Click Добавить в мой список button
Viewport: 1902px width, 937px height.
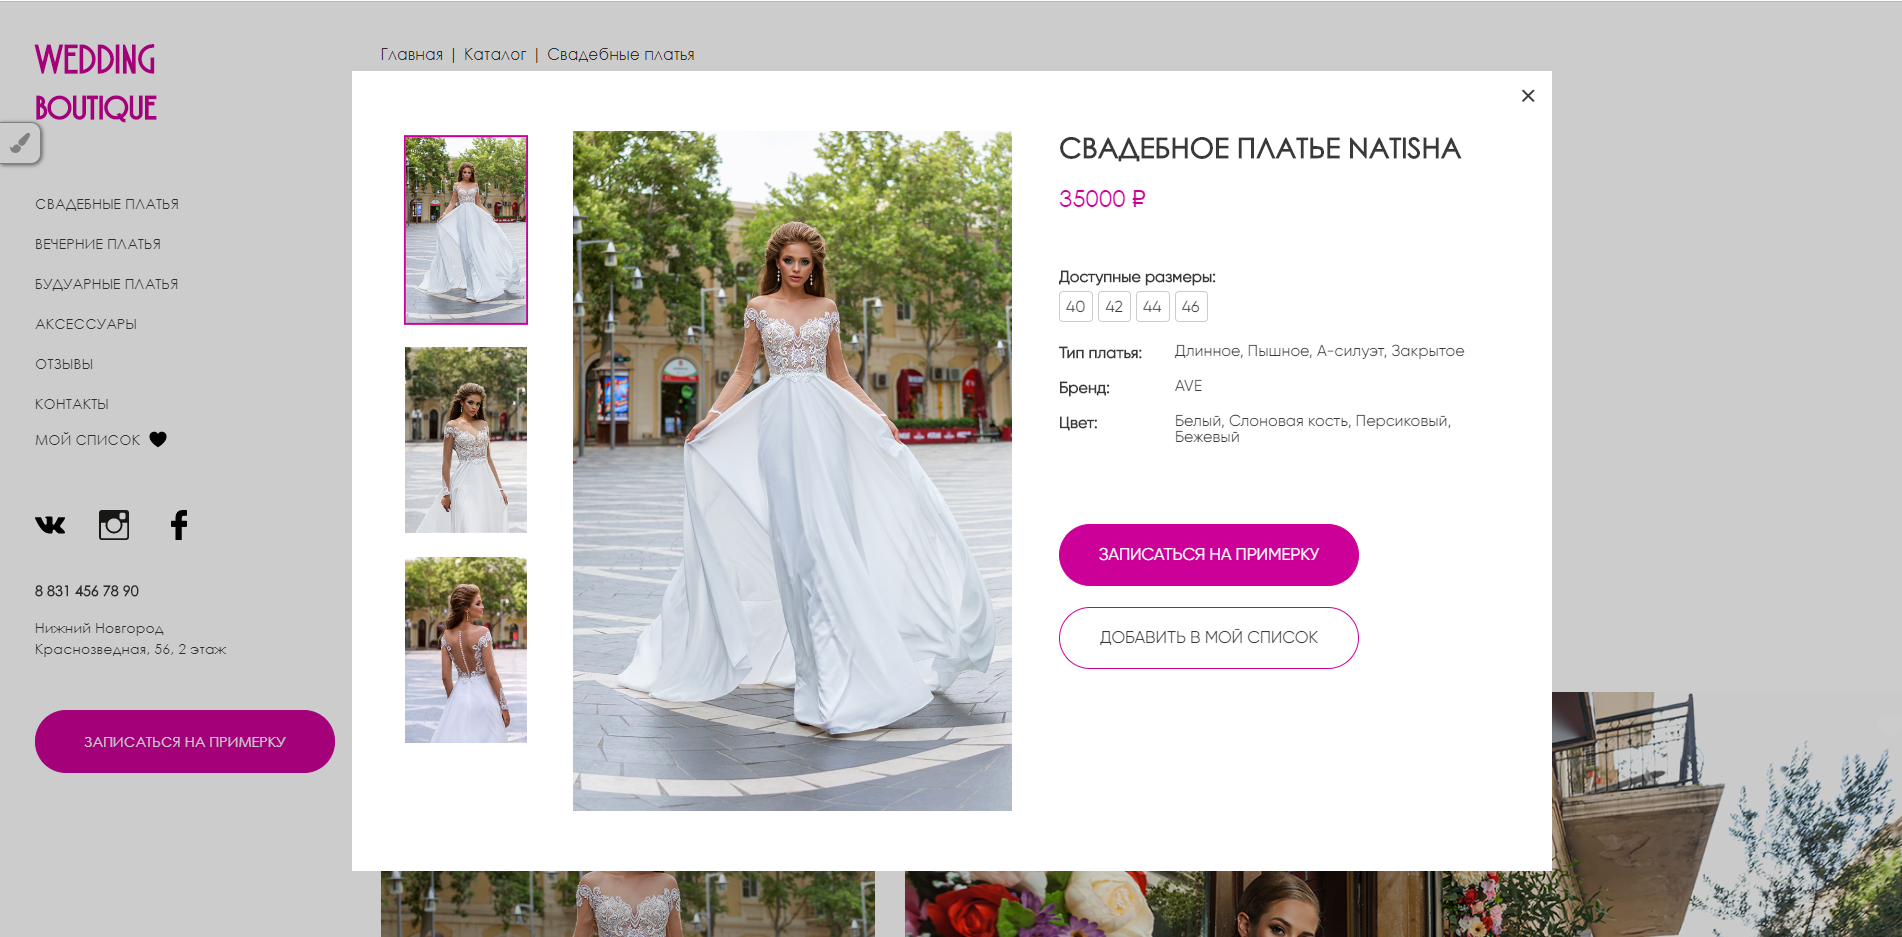[1209, 638]
